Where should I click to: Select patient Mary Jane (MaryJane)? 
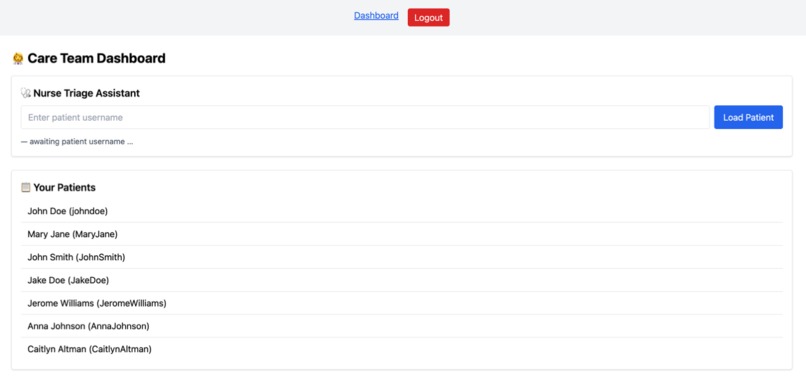401,234
